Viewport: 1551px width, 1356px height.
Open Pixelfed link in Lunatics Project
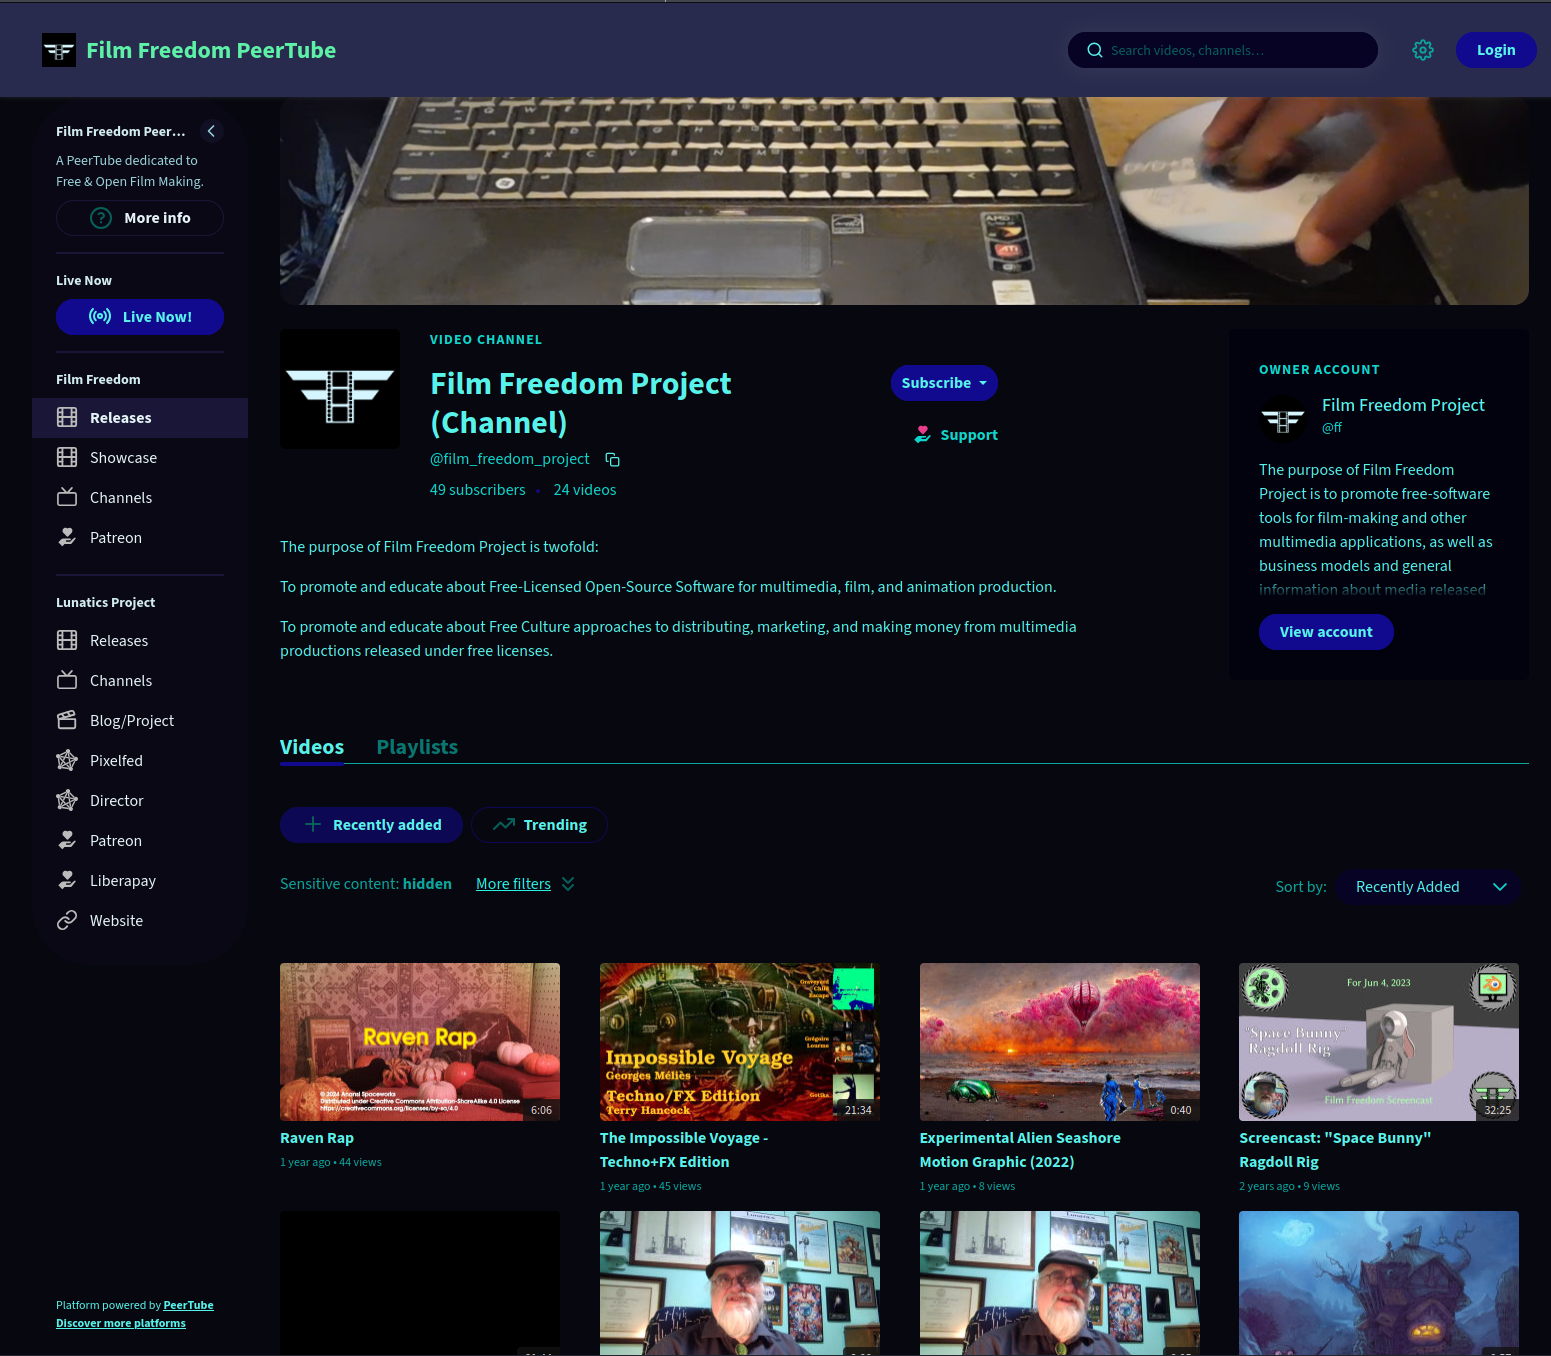[116, 761]
